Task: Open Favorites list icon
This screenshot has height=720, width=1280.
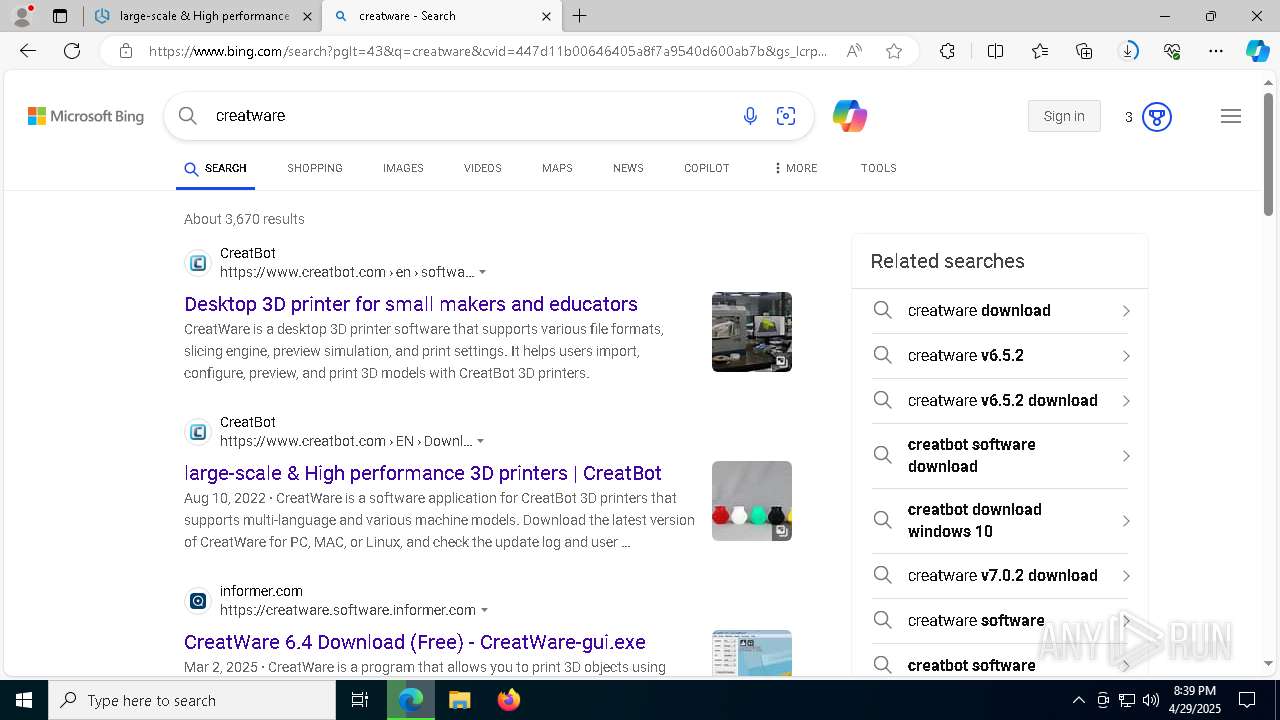Action: pyautogui.click(x=1040, y=51)
